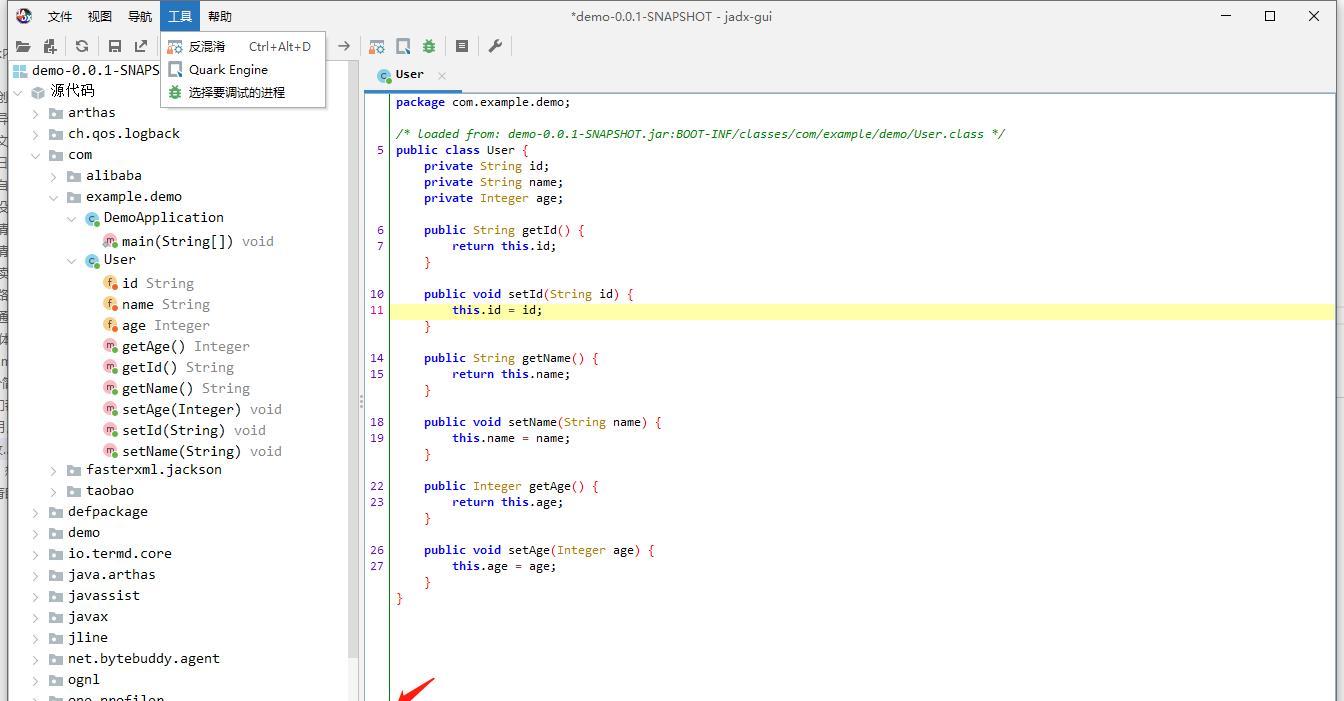Open the 文件 menu
The width and height of the screenshot is (1344, 701).
tap(60, 16)
